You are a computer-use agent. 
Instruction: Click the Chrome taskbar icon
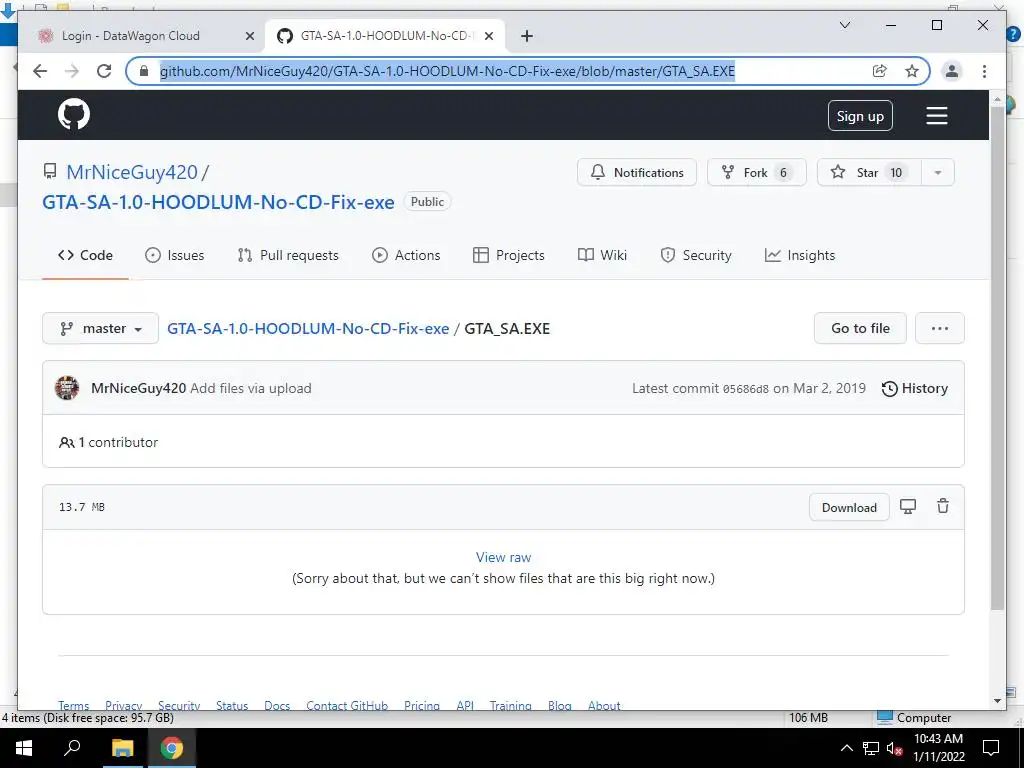172,748
